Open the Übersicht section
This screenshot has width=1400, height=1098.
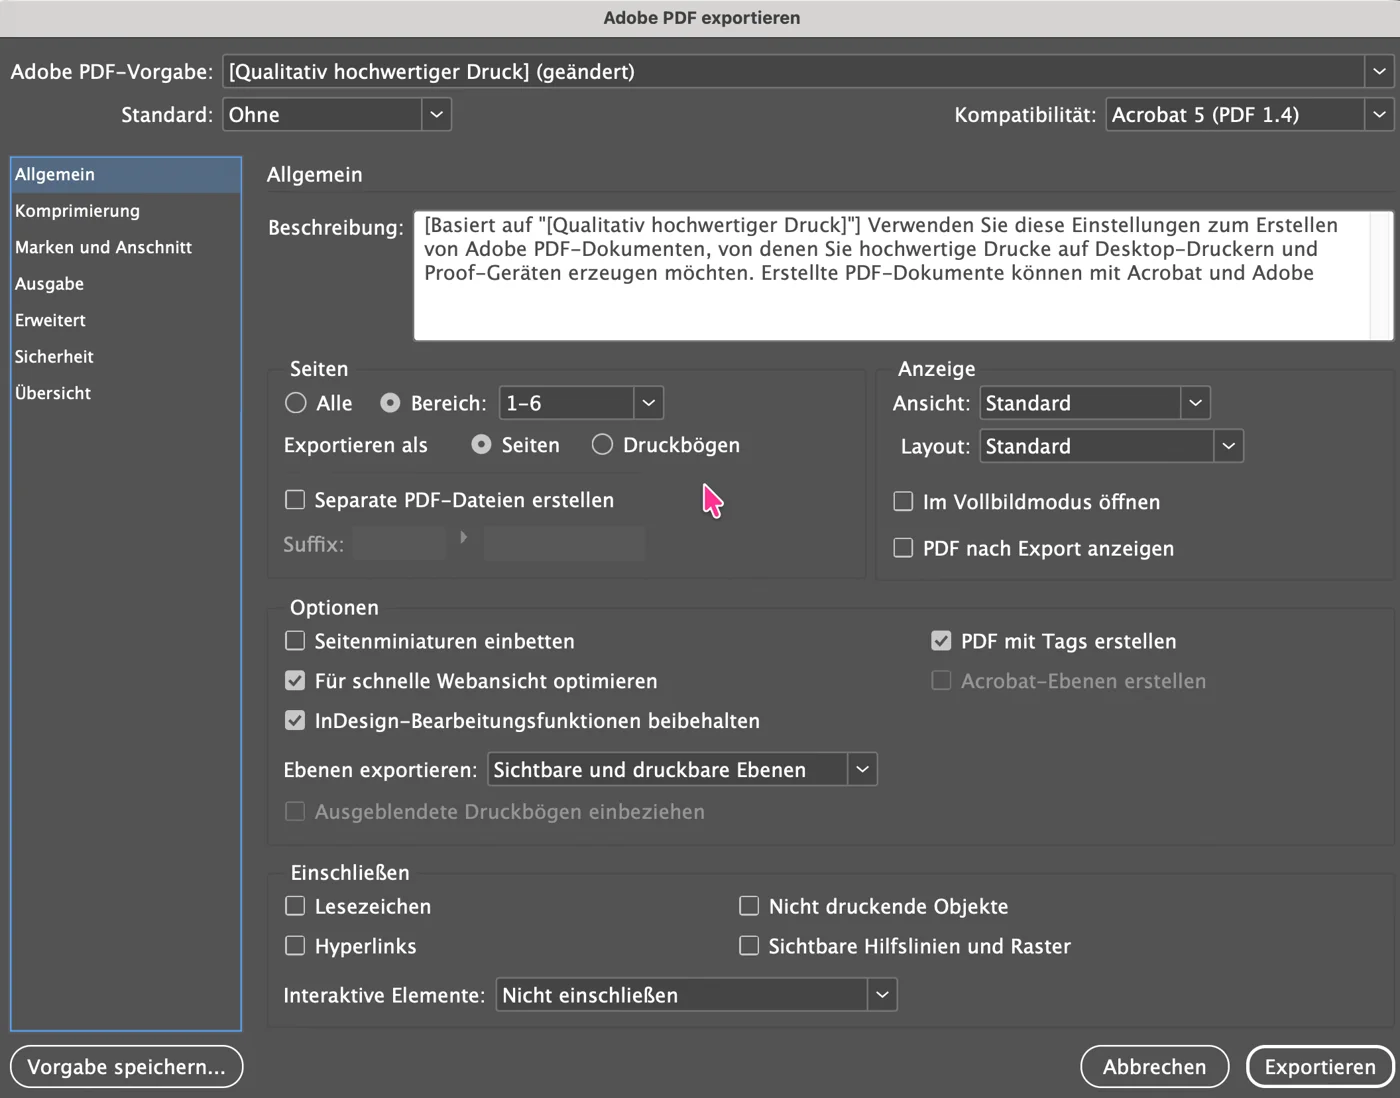point(126,393)
